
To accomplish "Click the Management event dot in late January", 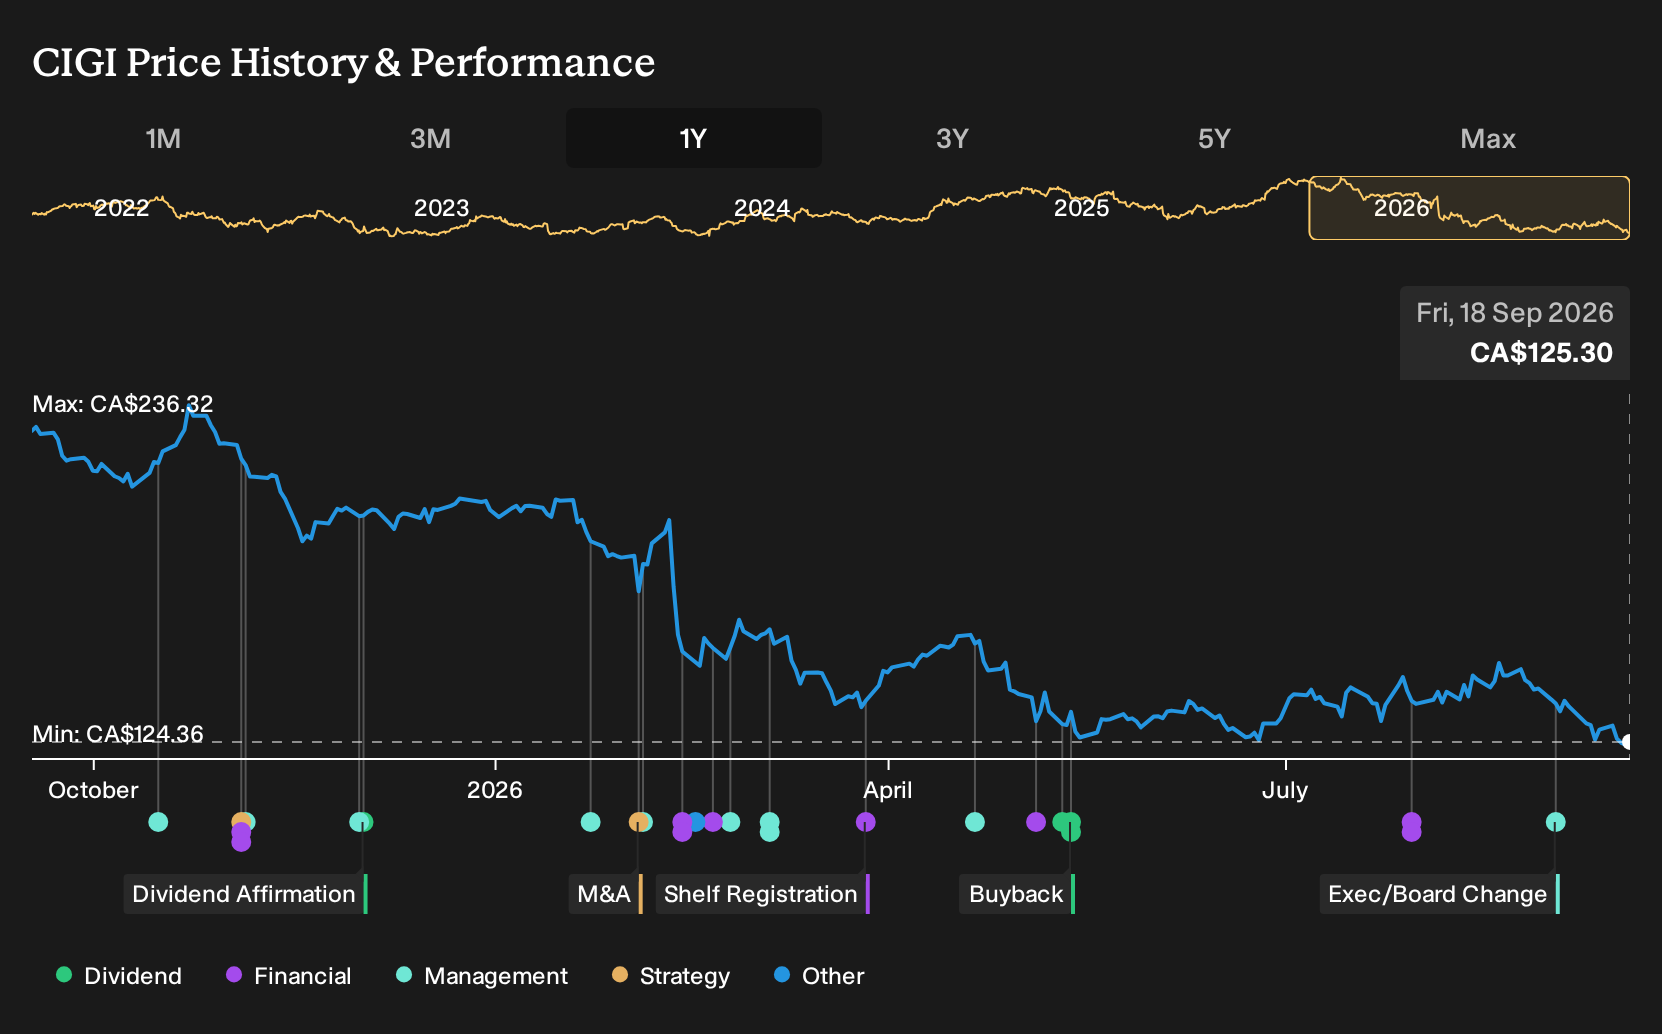I will point(591,822).
